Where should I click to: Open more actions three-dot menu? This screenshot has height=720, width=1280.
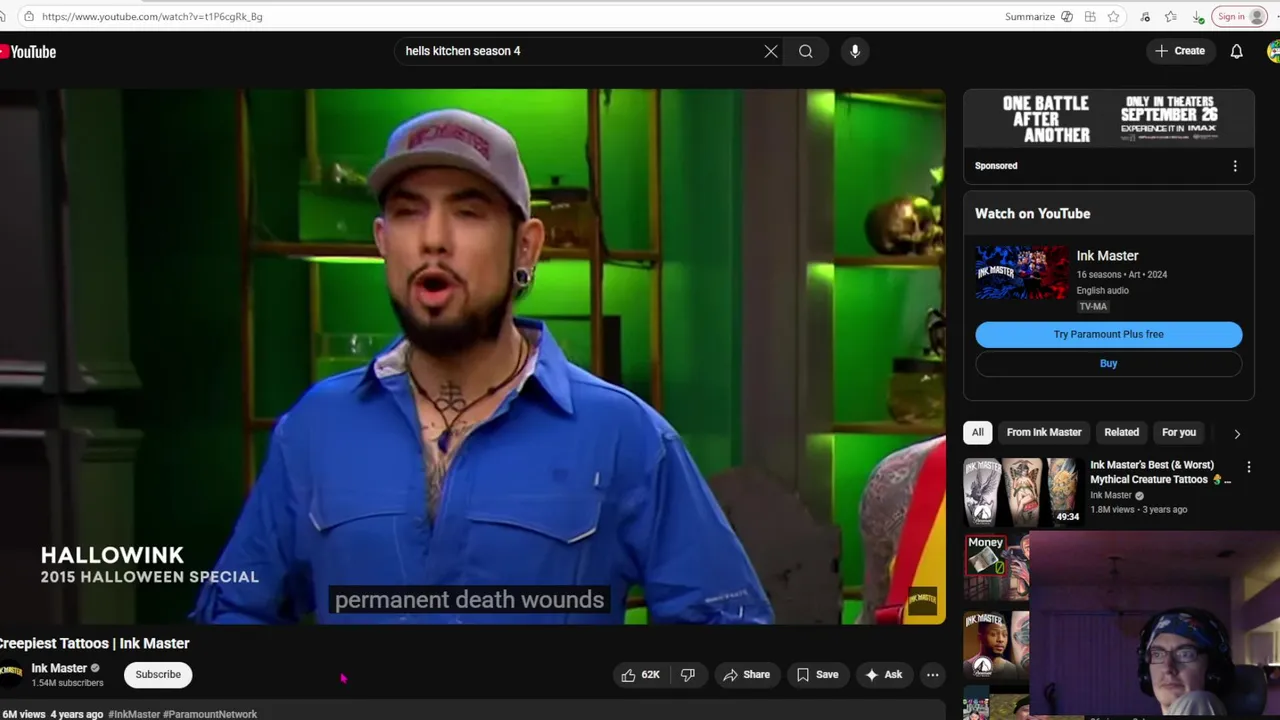[x=932, y=675]
